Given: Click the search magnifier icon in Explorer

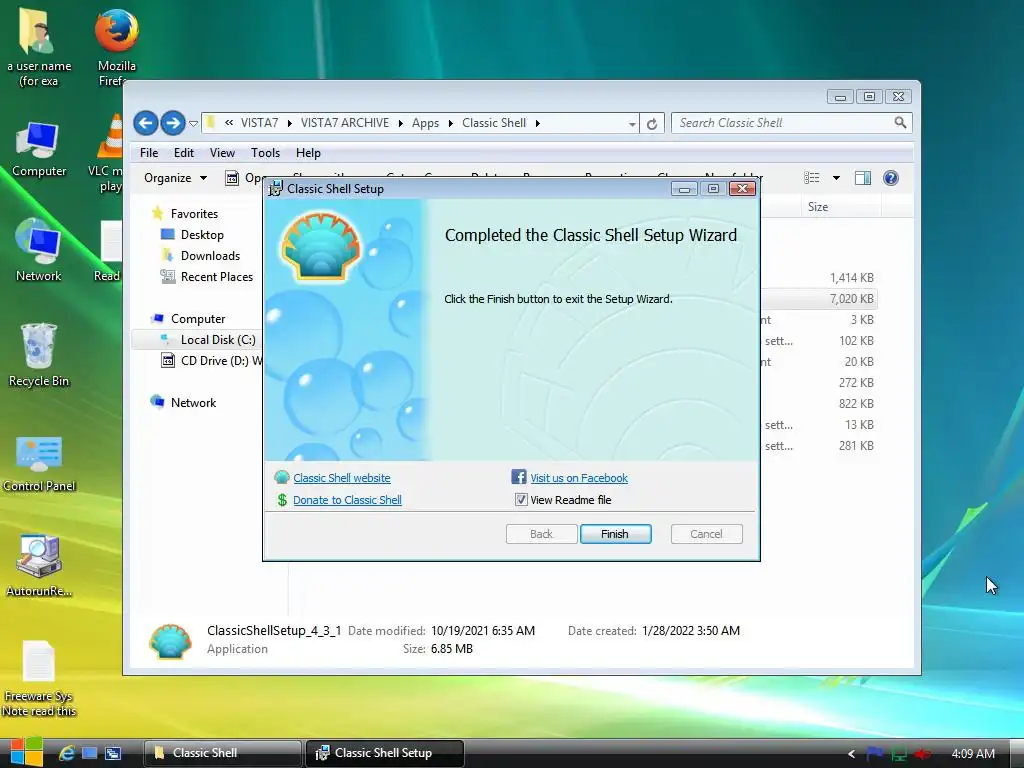Looking at the screenshot, I should pos(901,122).
